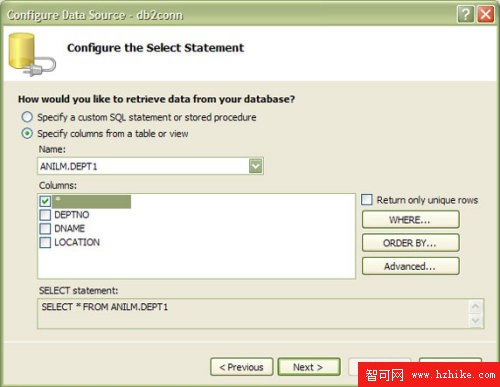
Task: Click the help question mark icon
Action: point(465,14)
